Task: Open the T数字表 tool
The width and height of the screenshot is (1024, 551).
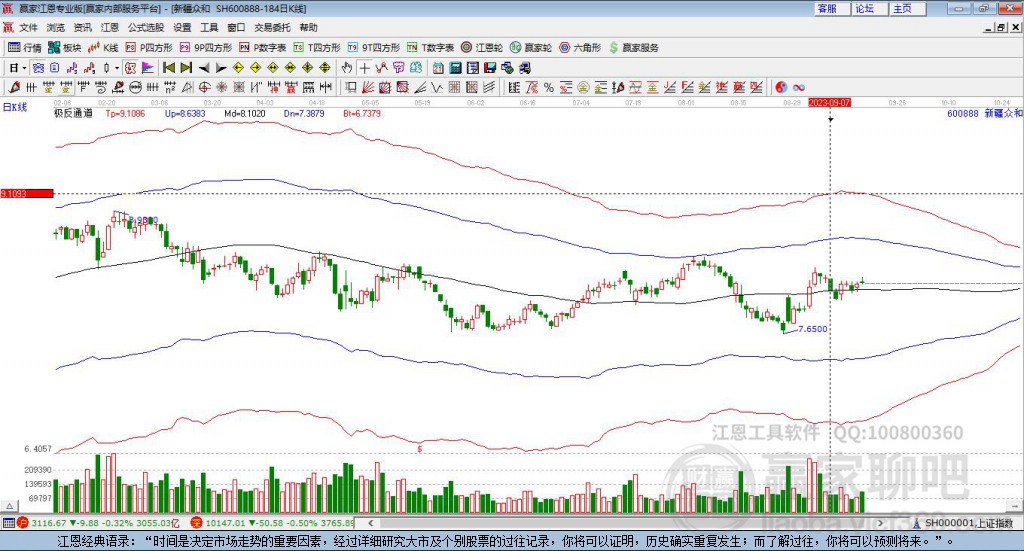Action: click(x=430, y=48)
